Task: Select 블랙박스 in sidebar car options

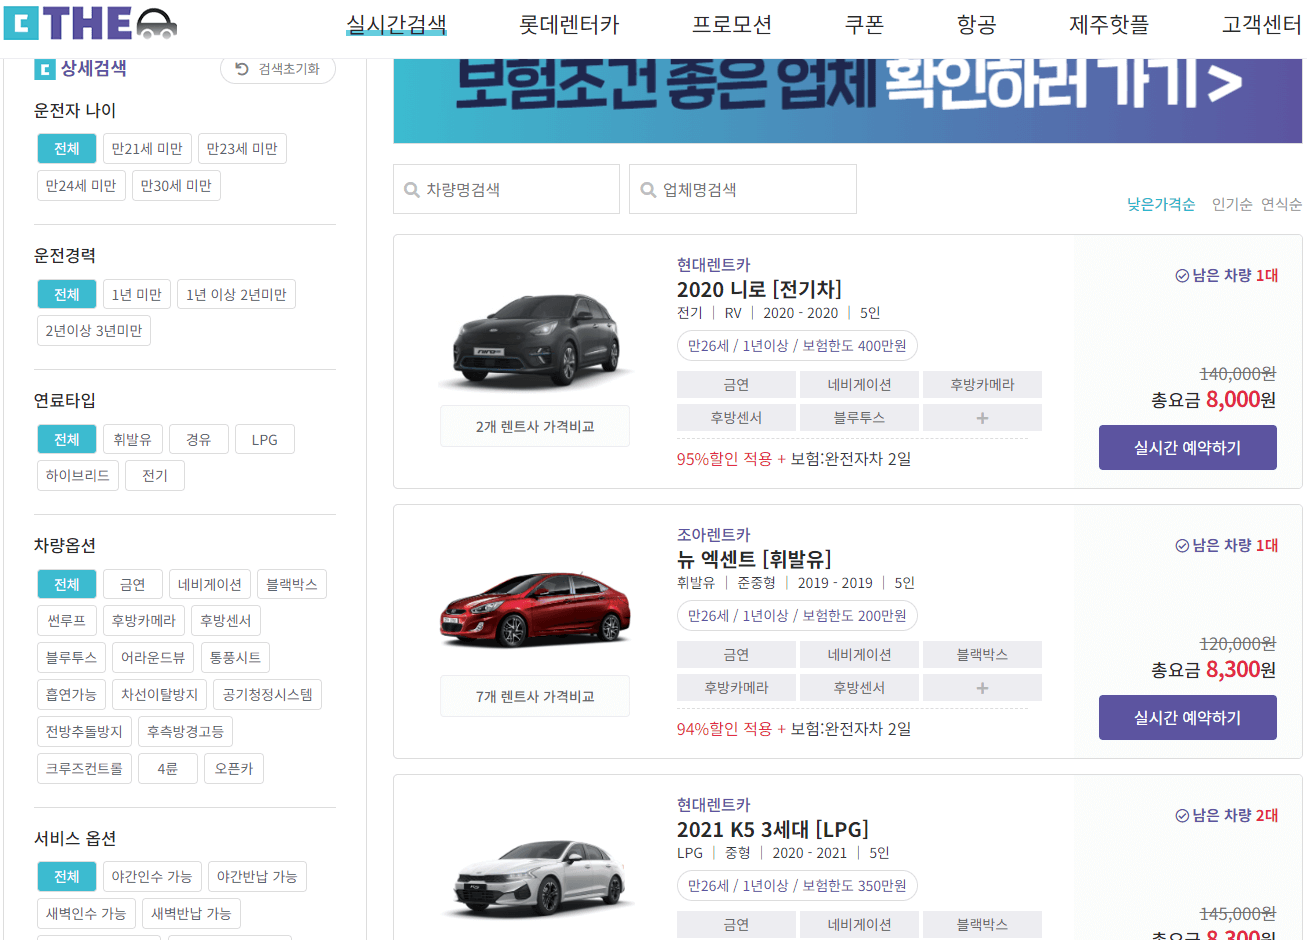Action: tap(292, 585)
